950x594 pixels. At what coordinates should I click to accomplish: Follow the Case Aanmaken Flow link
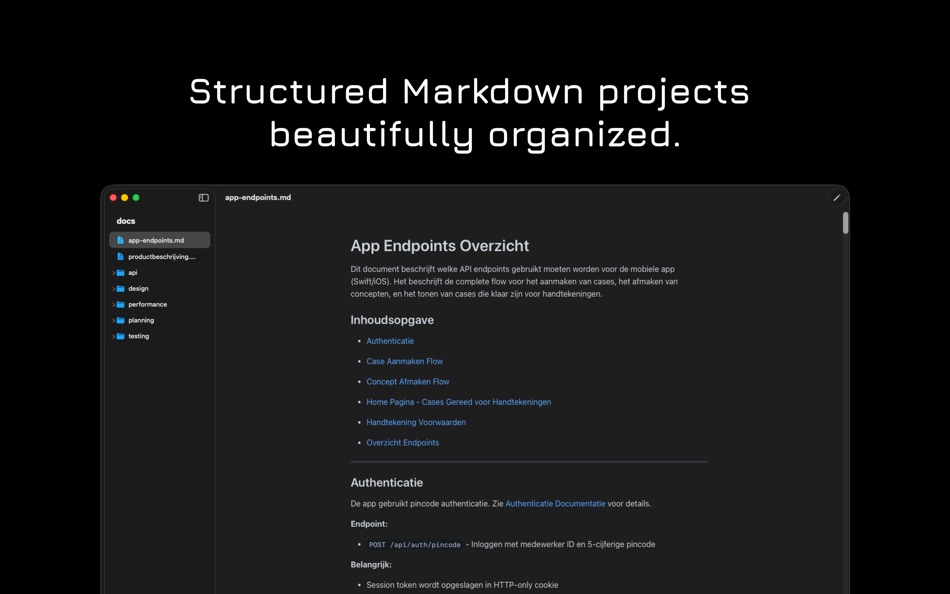pos(404,361)
